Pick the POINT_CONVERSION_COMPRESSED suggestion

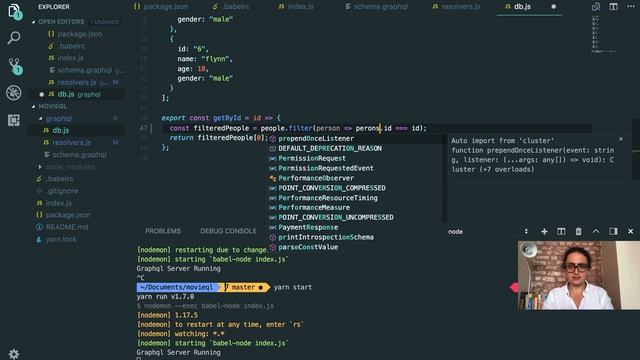coord(357,188)
